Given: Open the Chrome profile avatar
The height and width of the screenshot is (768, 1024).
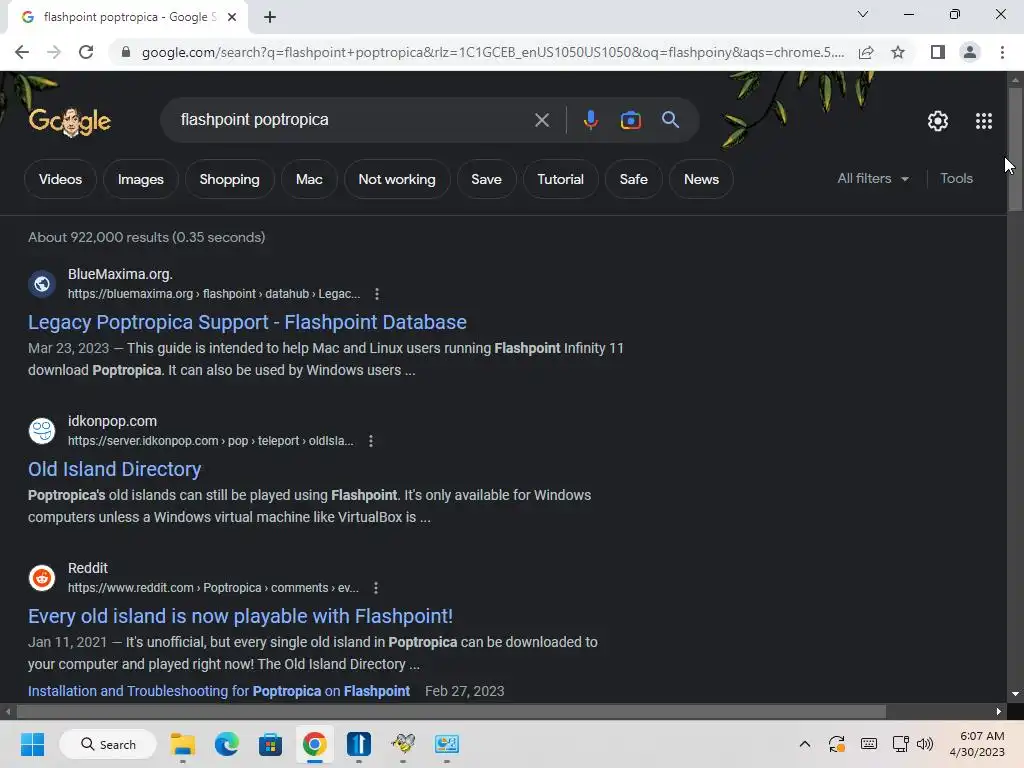Looking at the screenshot, I should coord(970,52).
